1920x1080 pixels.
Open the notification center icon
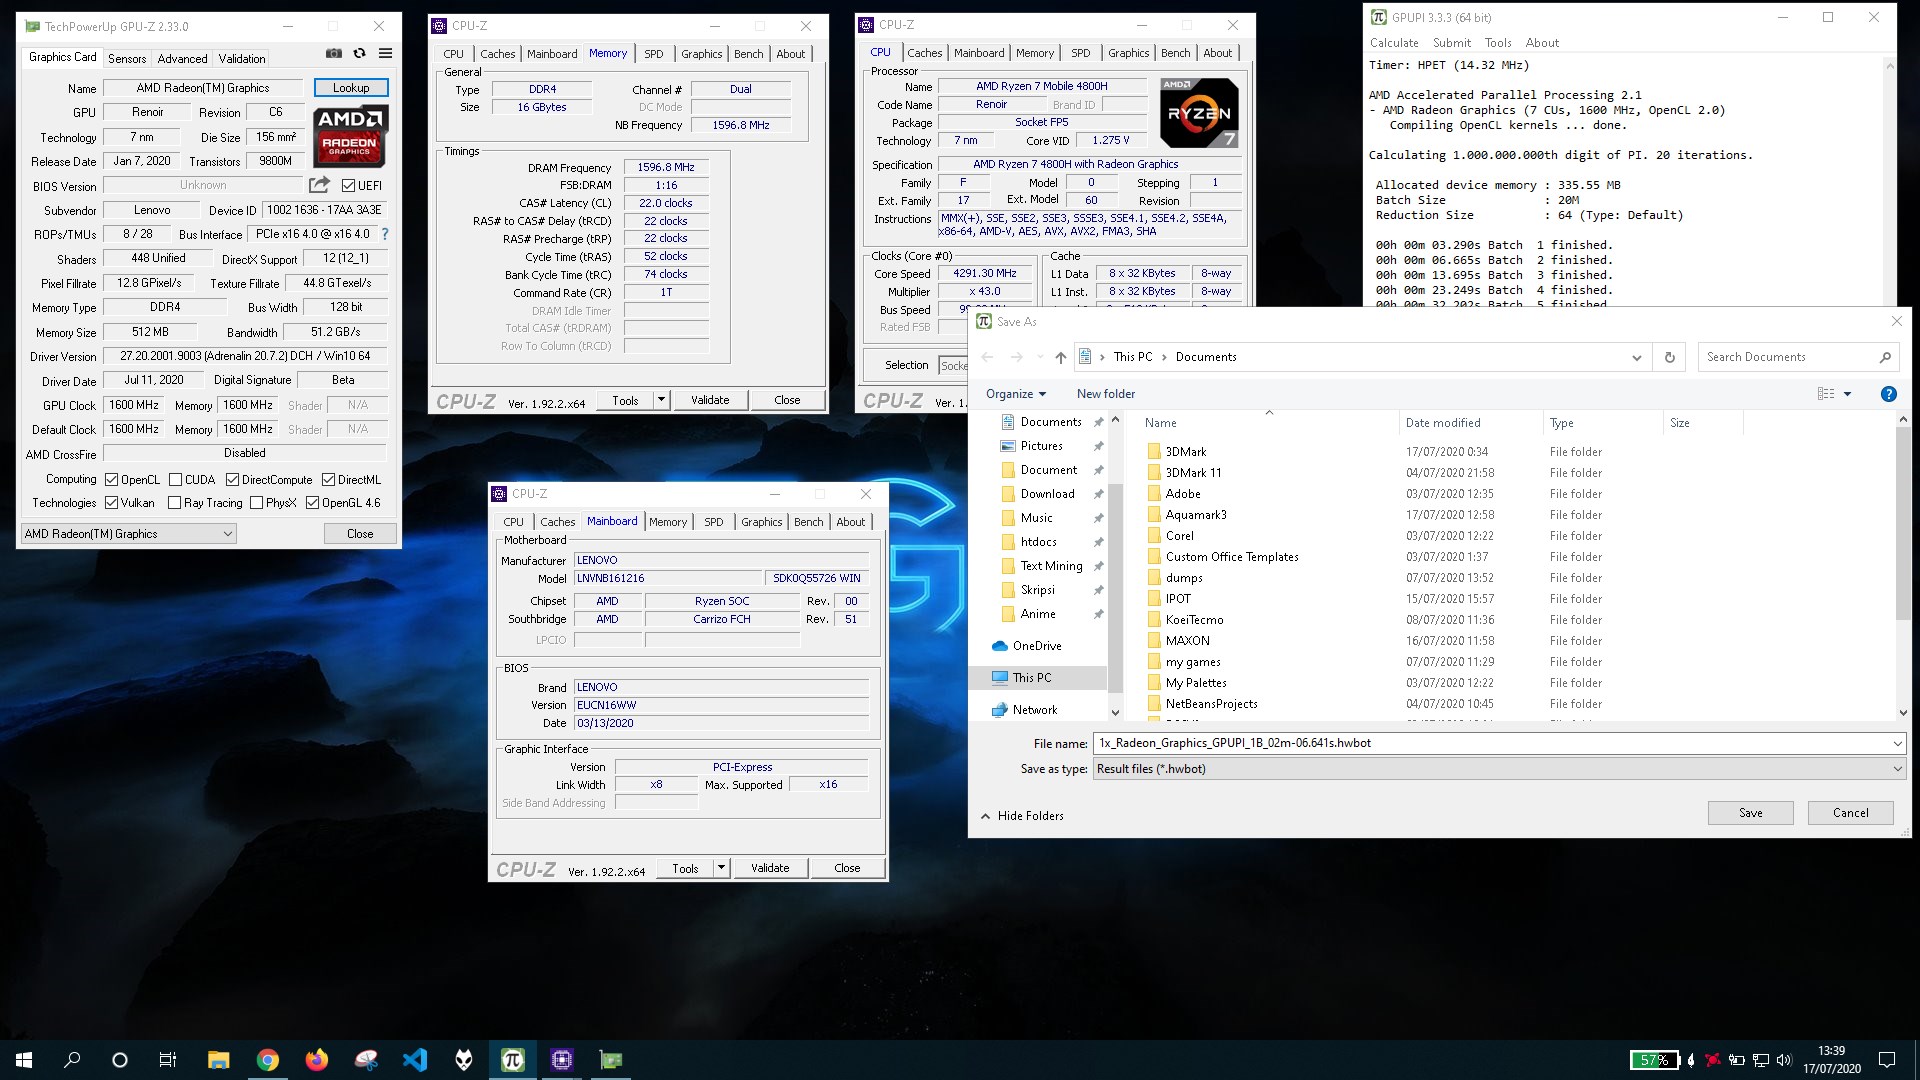coord(1886,1060)
